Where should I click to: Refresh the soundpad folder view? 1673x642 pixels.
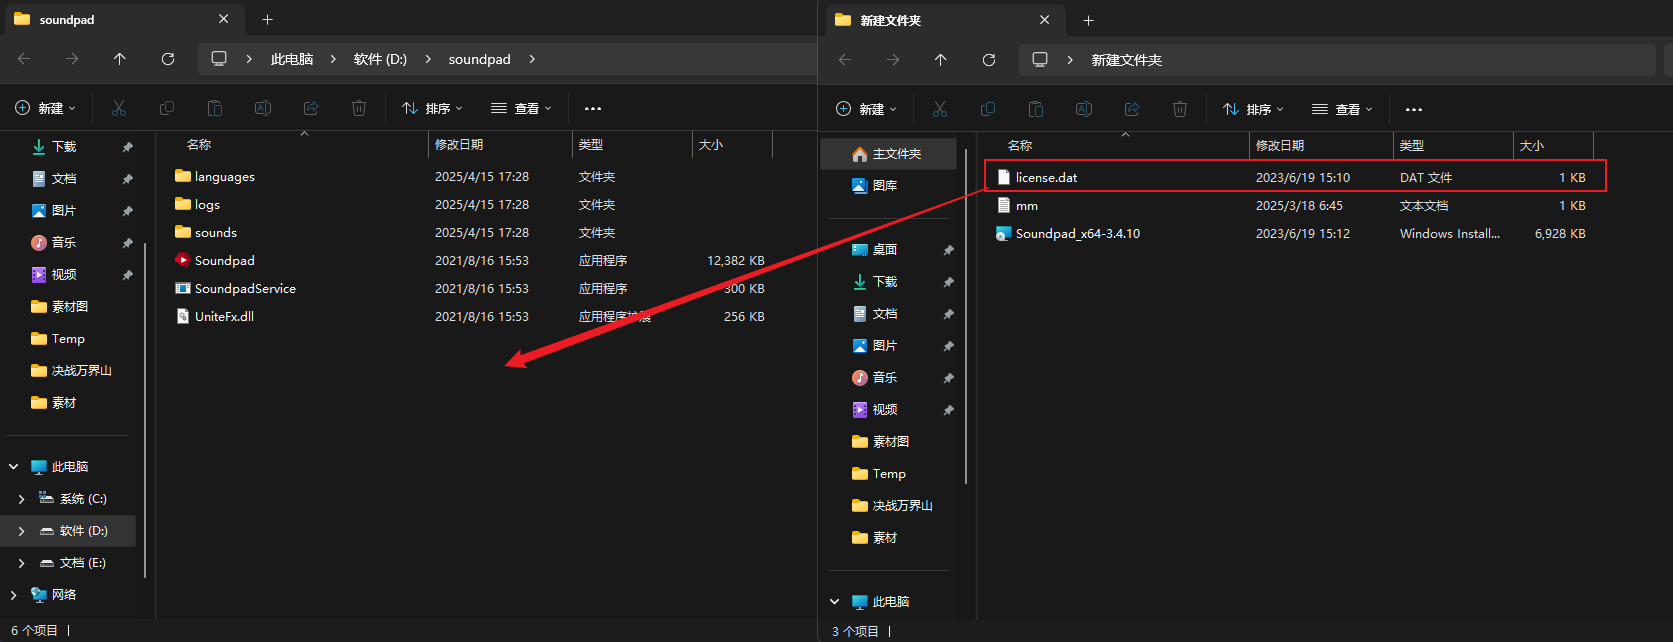[x=168, y=59]
